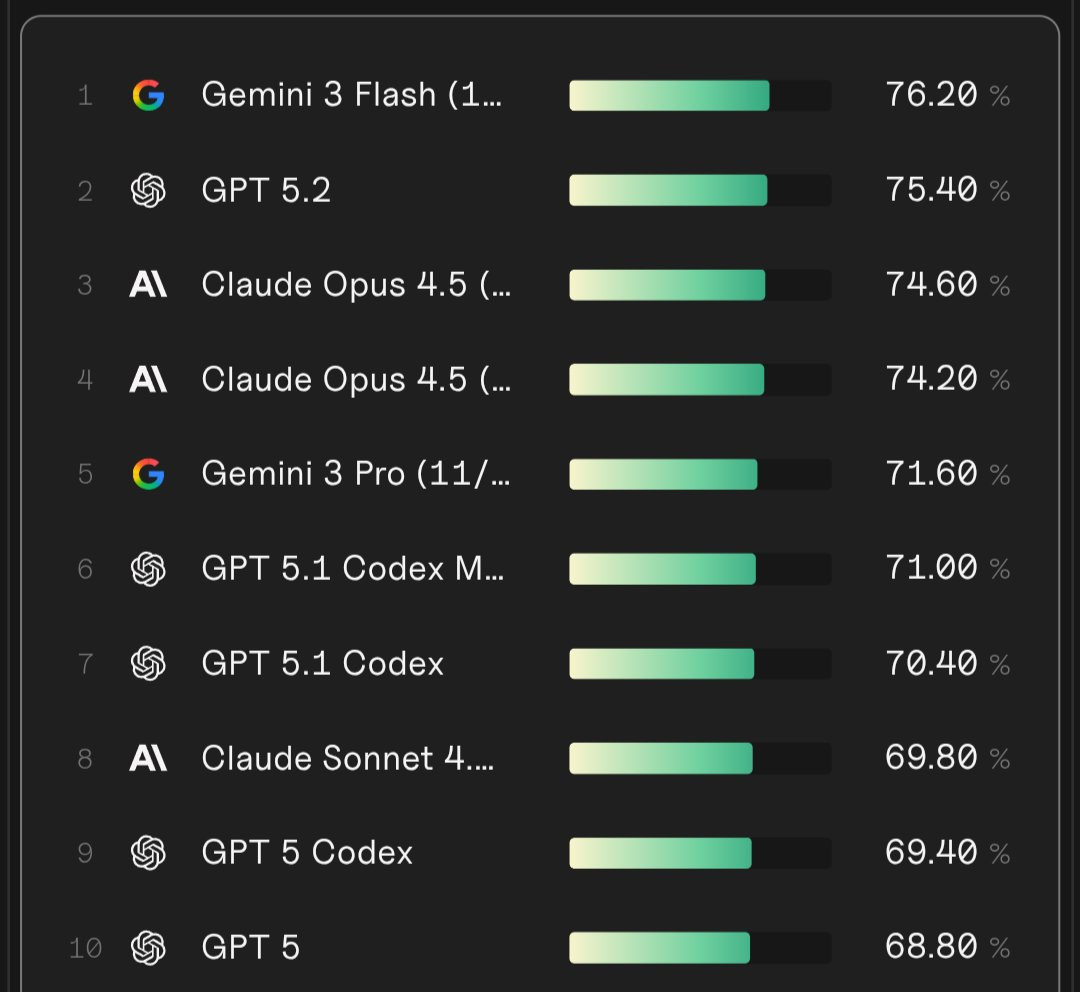
Task: Click the Anthropic logo in rank 3 row
Action: 148,285
